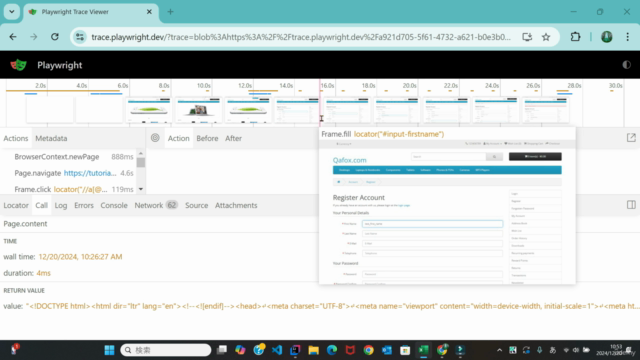This screenshot has width=640, height=360.
Task: Click the browser forward arrow
Action: (x=33, y=37)
